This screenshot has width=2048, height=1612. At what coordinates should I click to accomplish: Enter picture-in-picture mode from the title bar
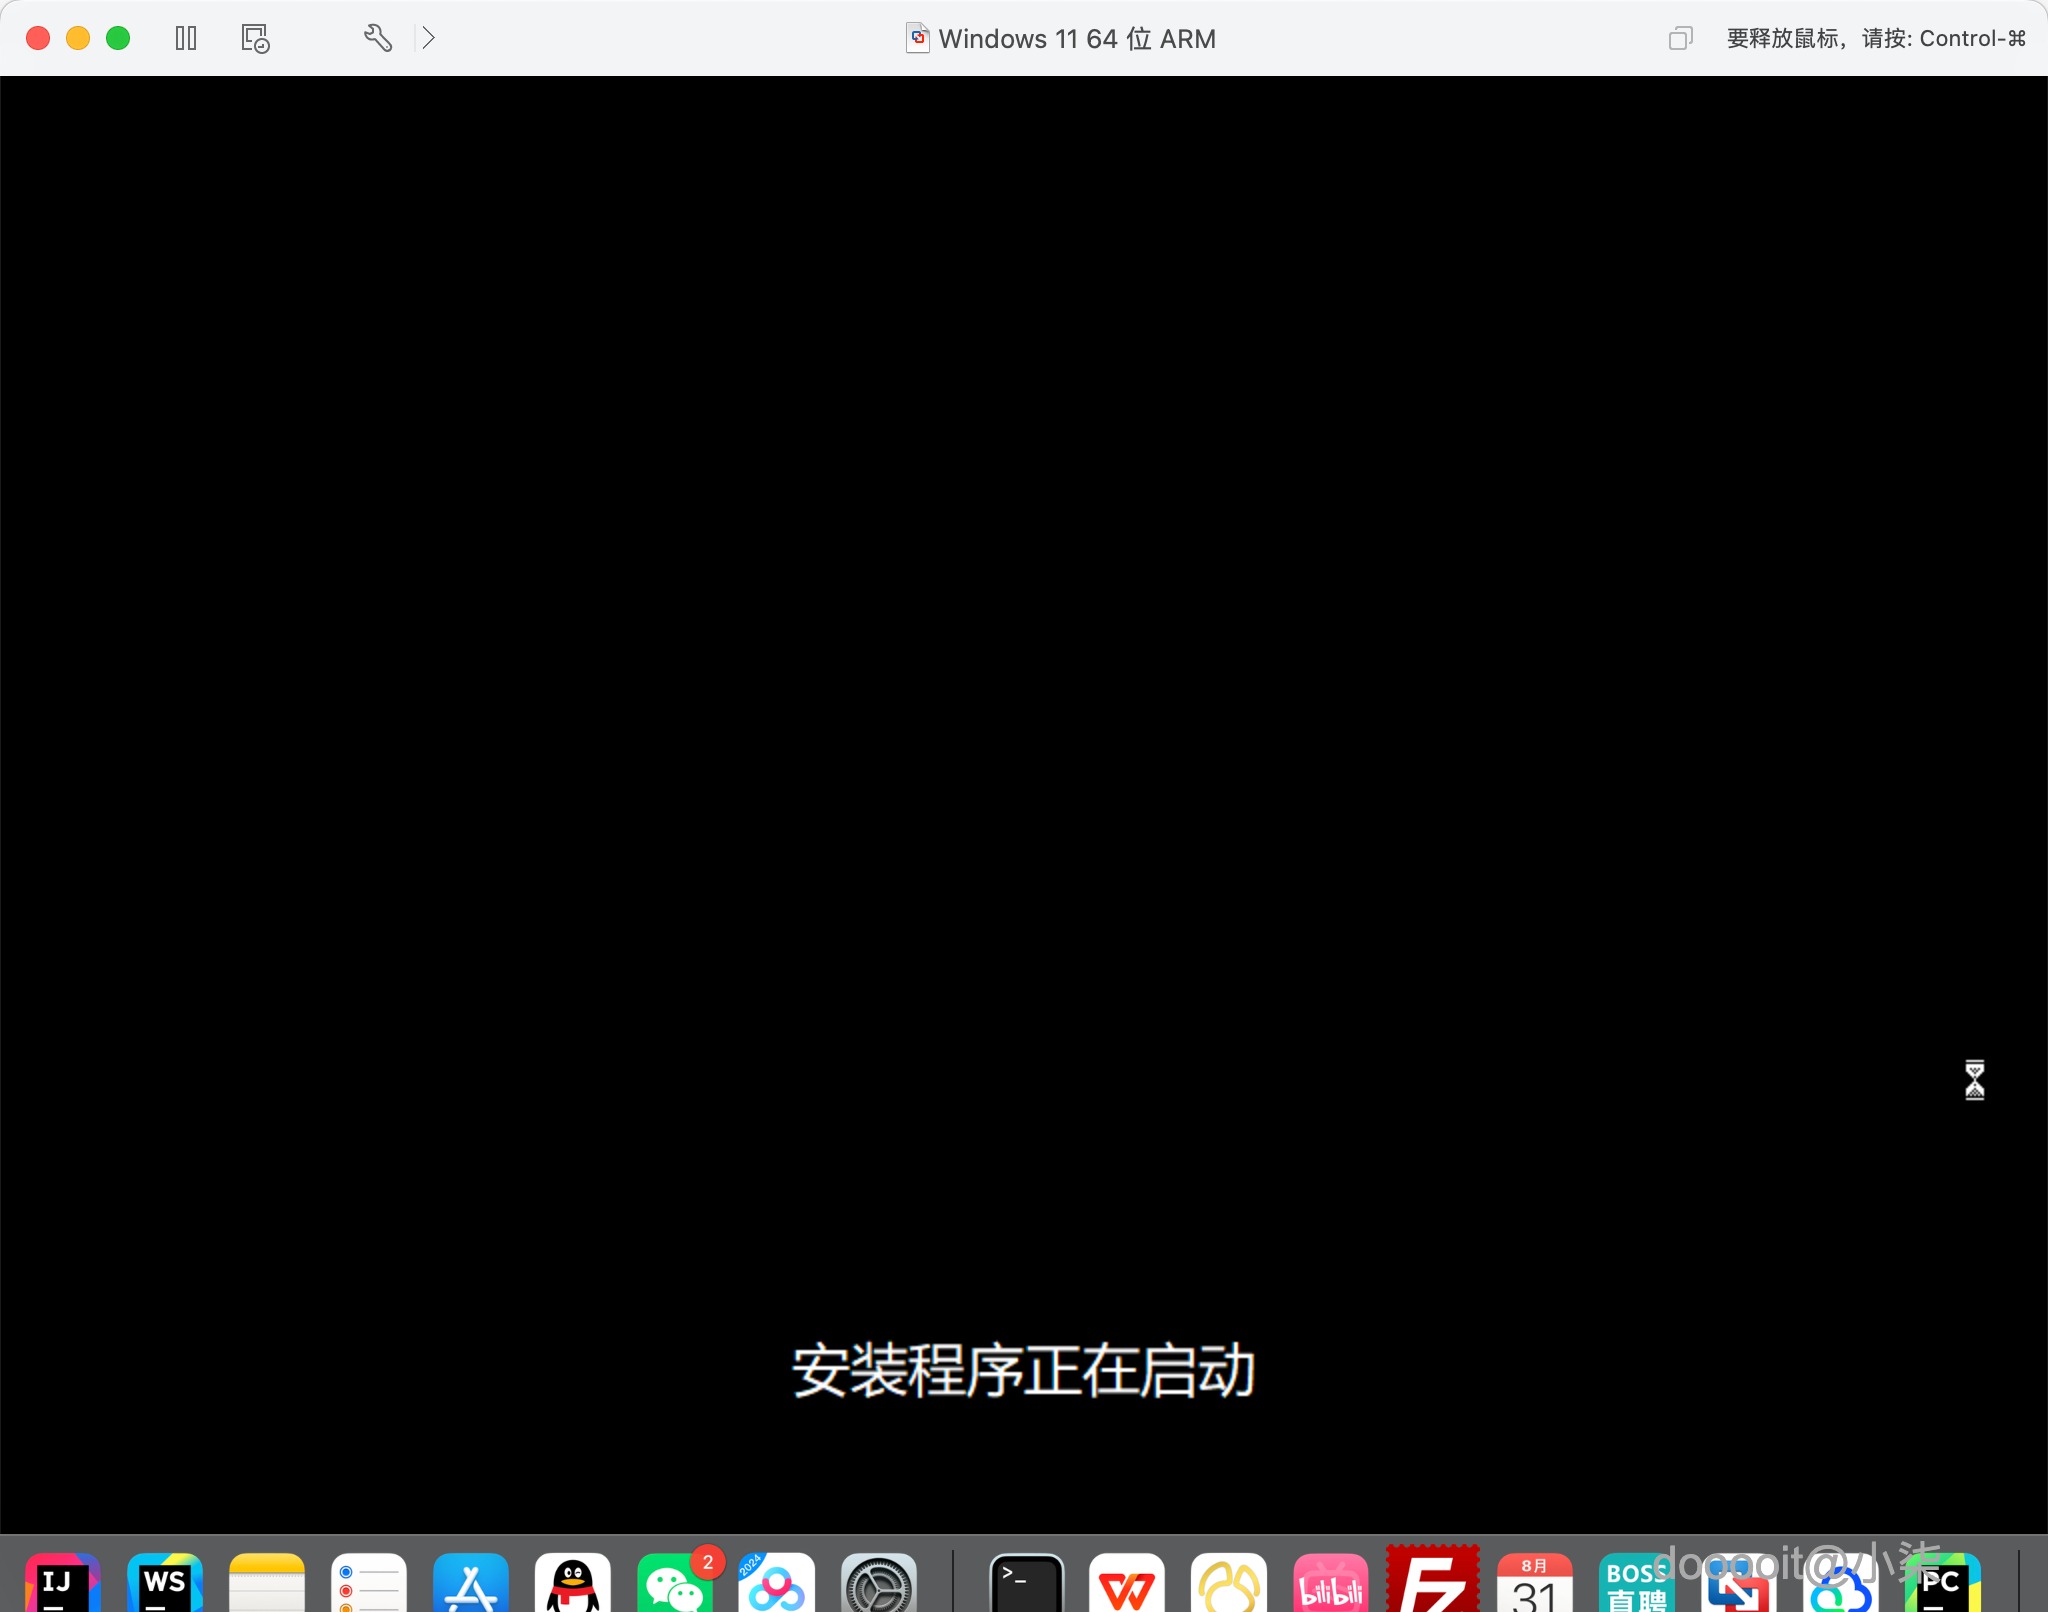point(1680,38)
